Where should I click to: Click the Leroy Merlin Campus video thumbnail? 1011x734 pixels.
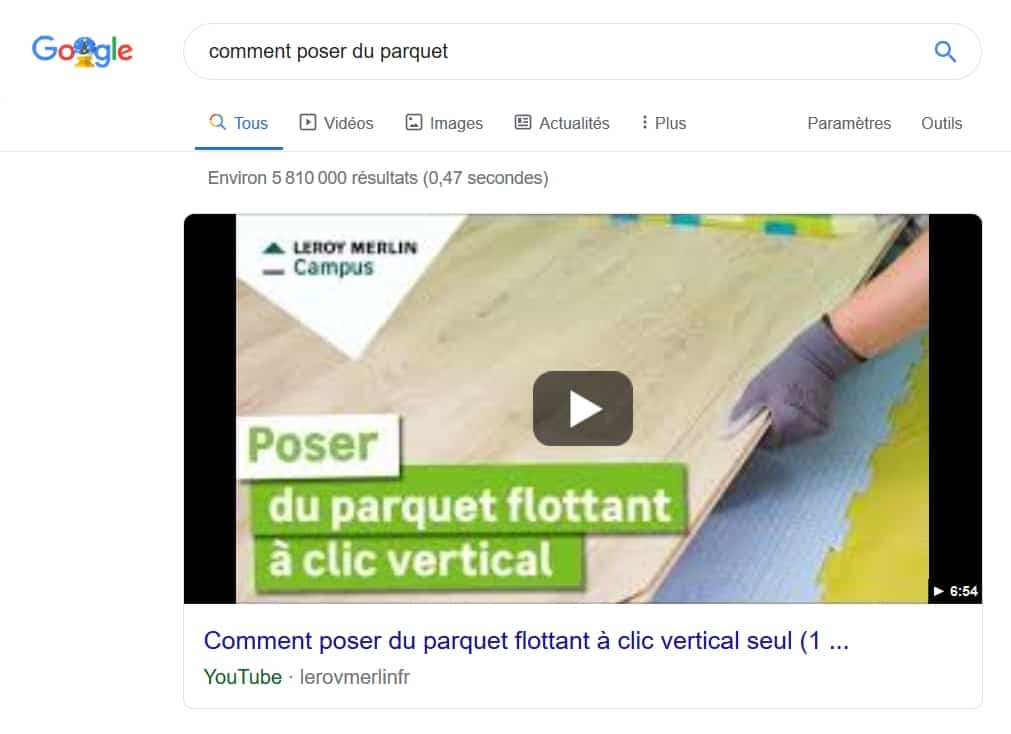582,408
